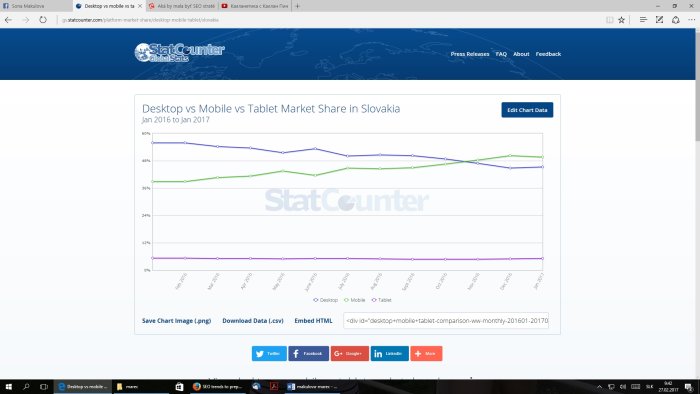Select the embed code text field

tap(446, 320)
